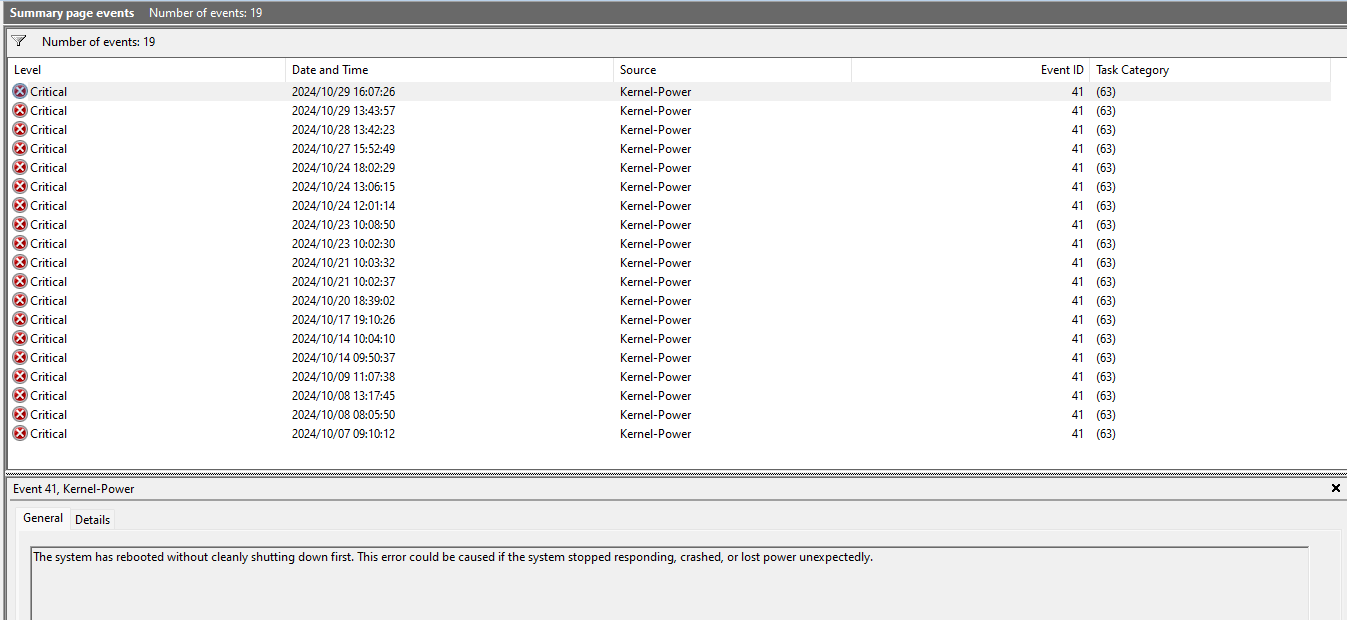Screen dimensions: 1347x620
Task: Sort events by Task Category column
Action: (1131, 69)
